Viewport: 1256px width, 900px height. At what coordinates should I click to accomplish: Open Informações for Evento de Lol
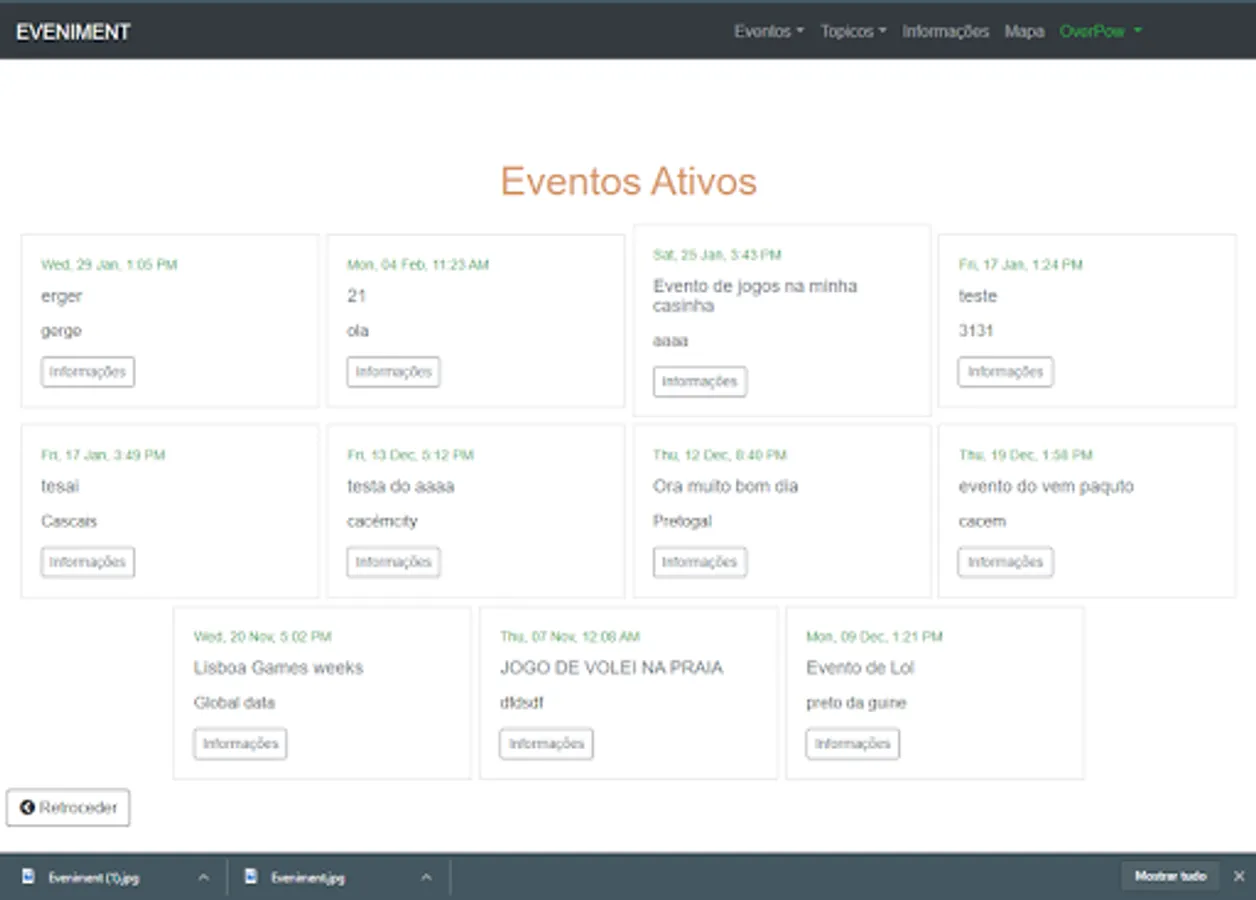853,744
